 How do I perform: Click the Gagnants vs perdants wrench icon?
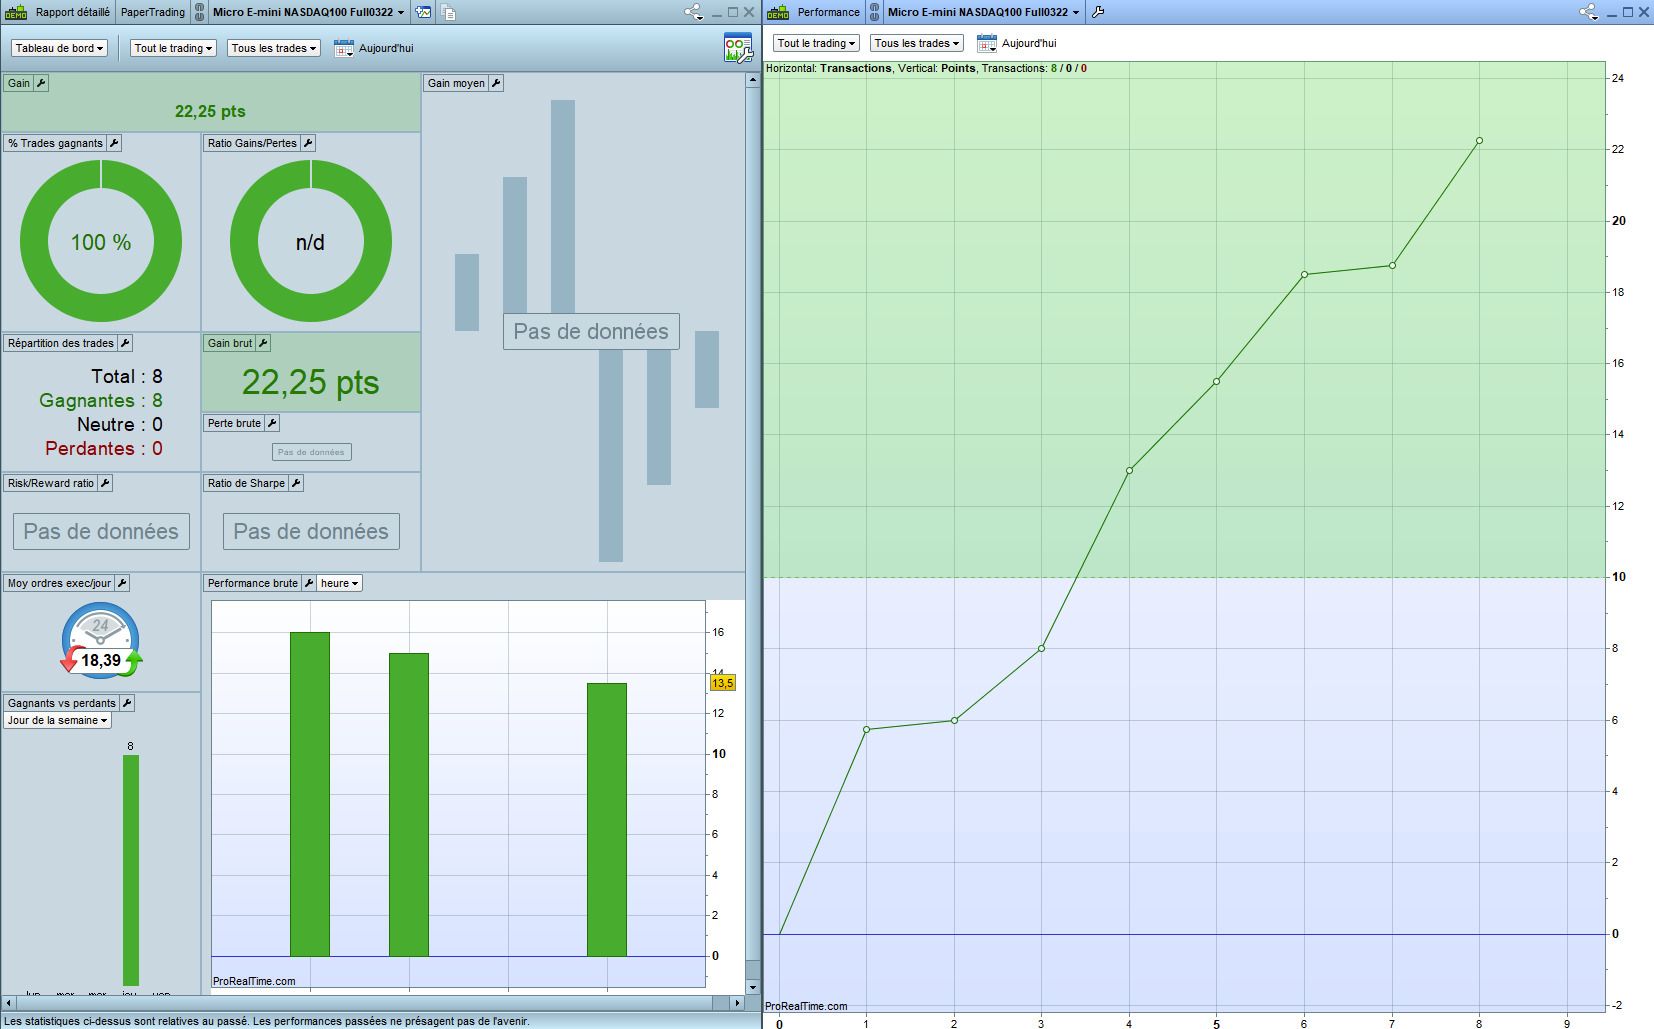pyautogui.click(x=127, y=703)
